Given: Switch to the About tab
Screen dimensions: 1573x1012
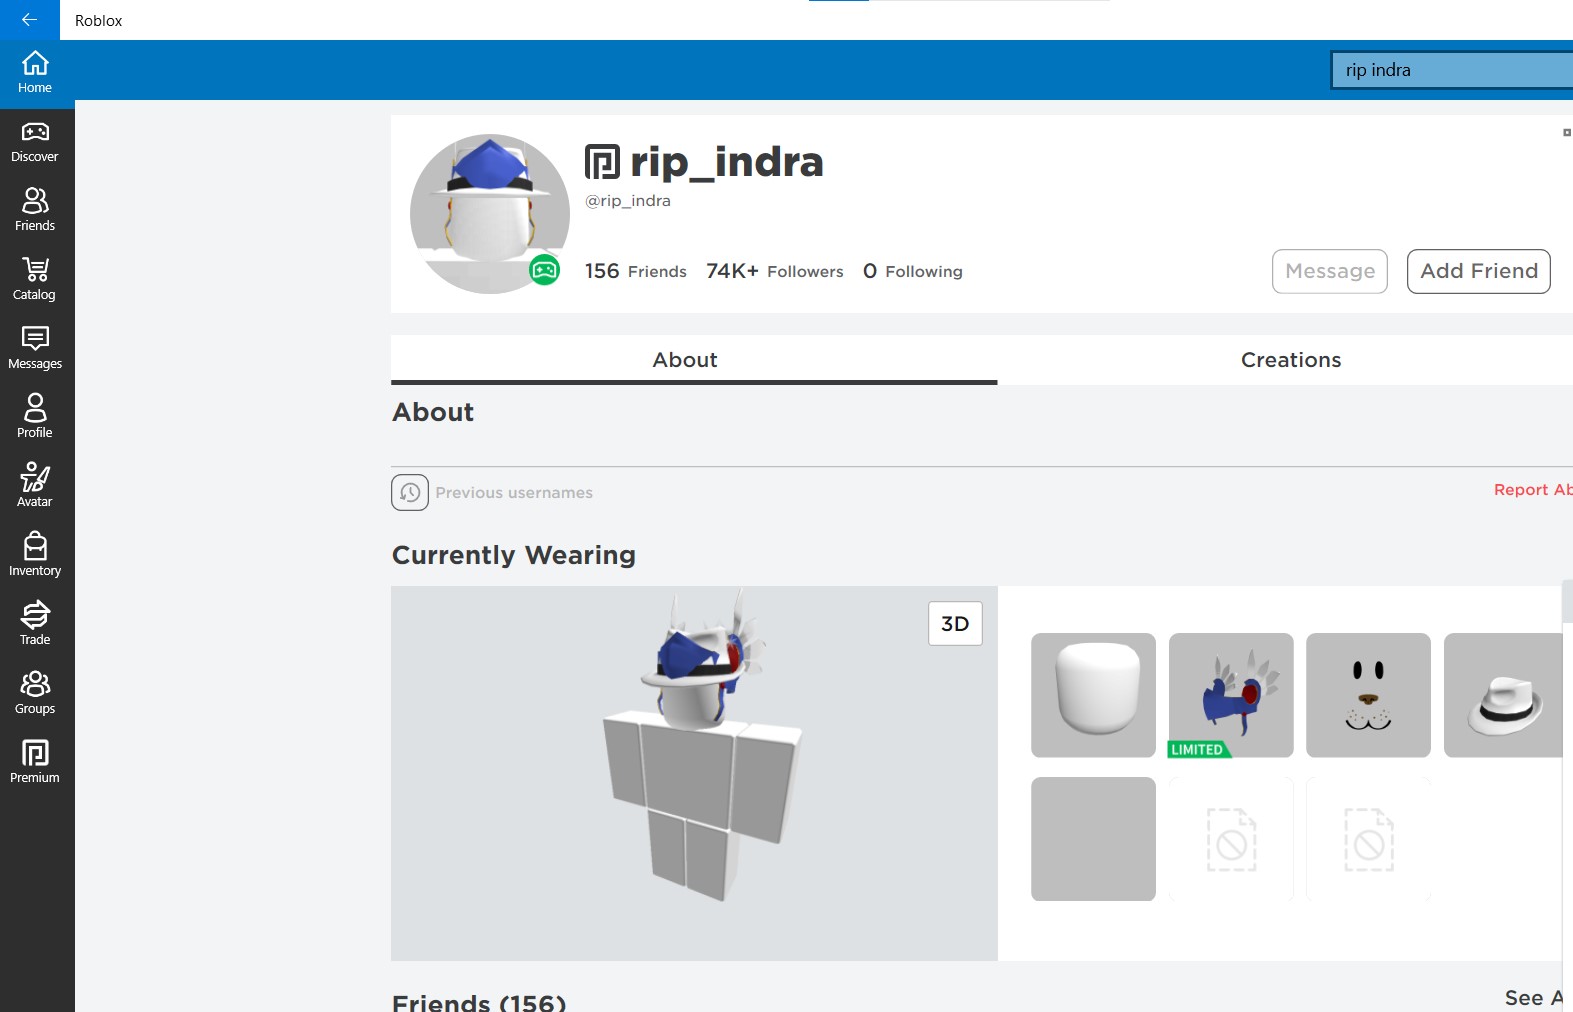Looking at the screenshot, I should 694,360.
